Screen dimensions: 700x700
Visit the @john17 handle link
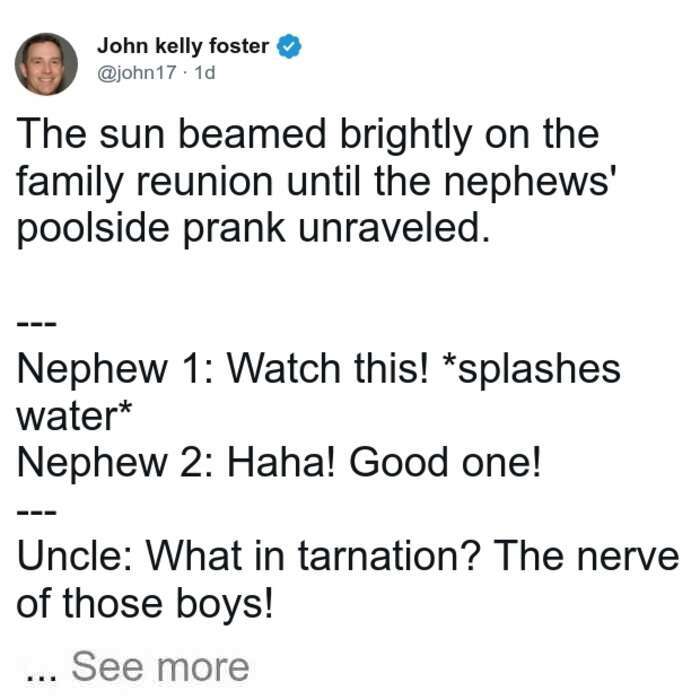pos(137,73)
